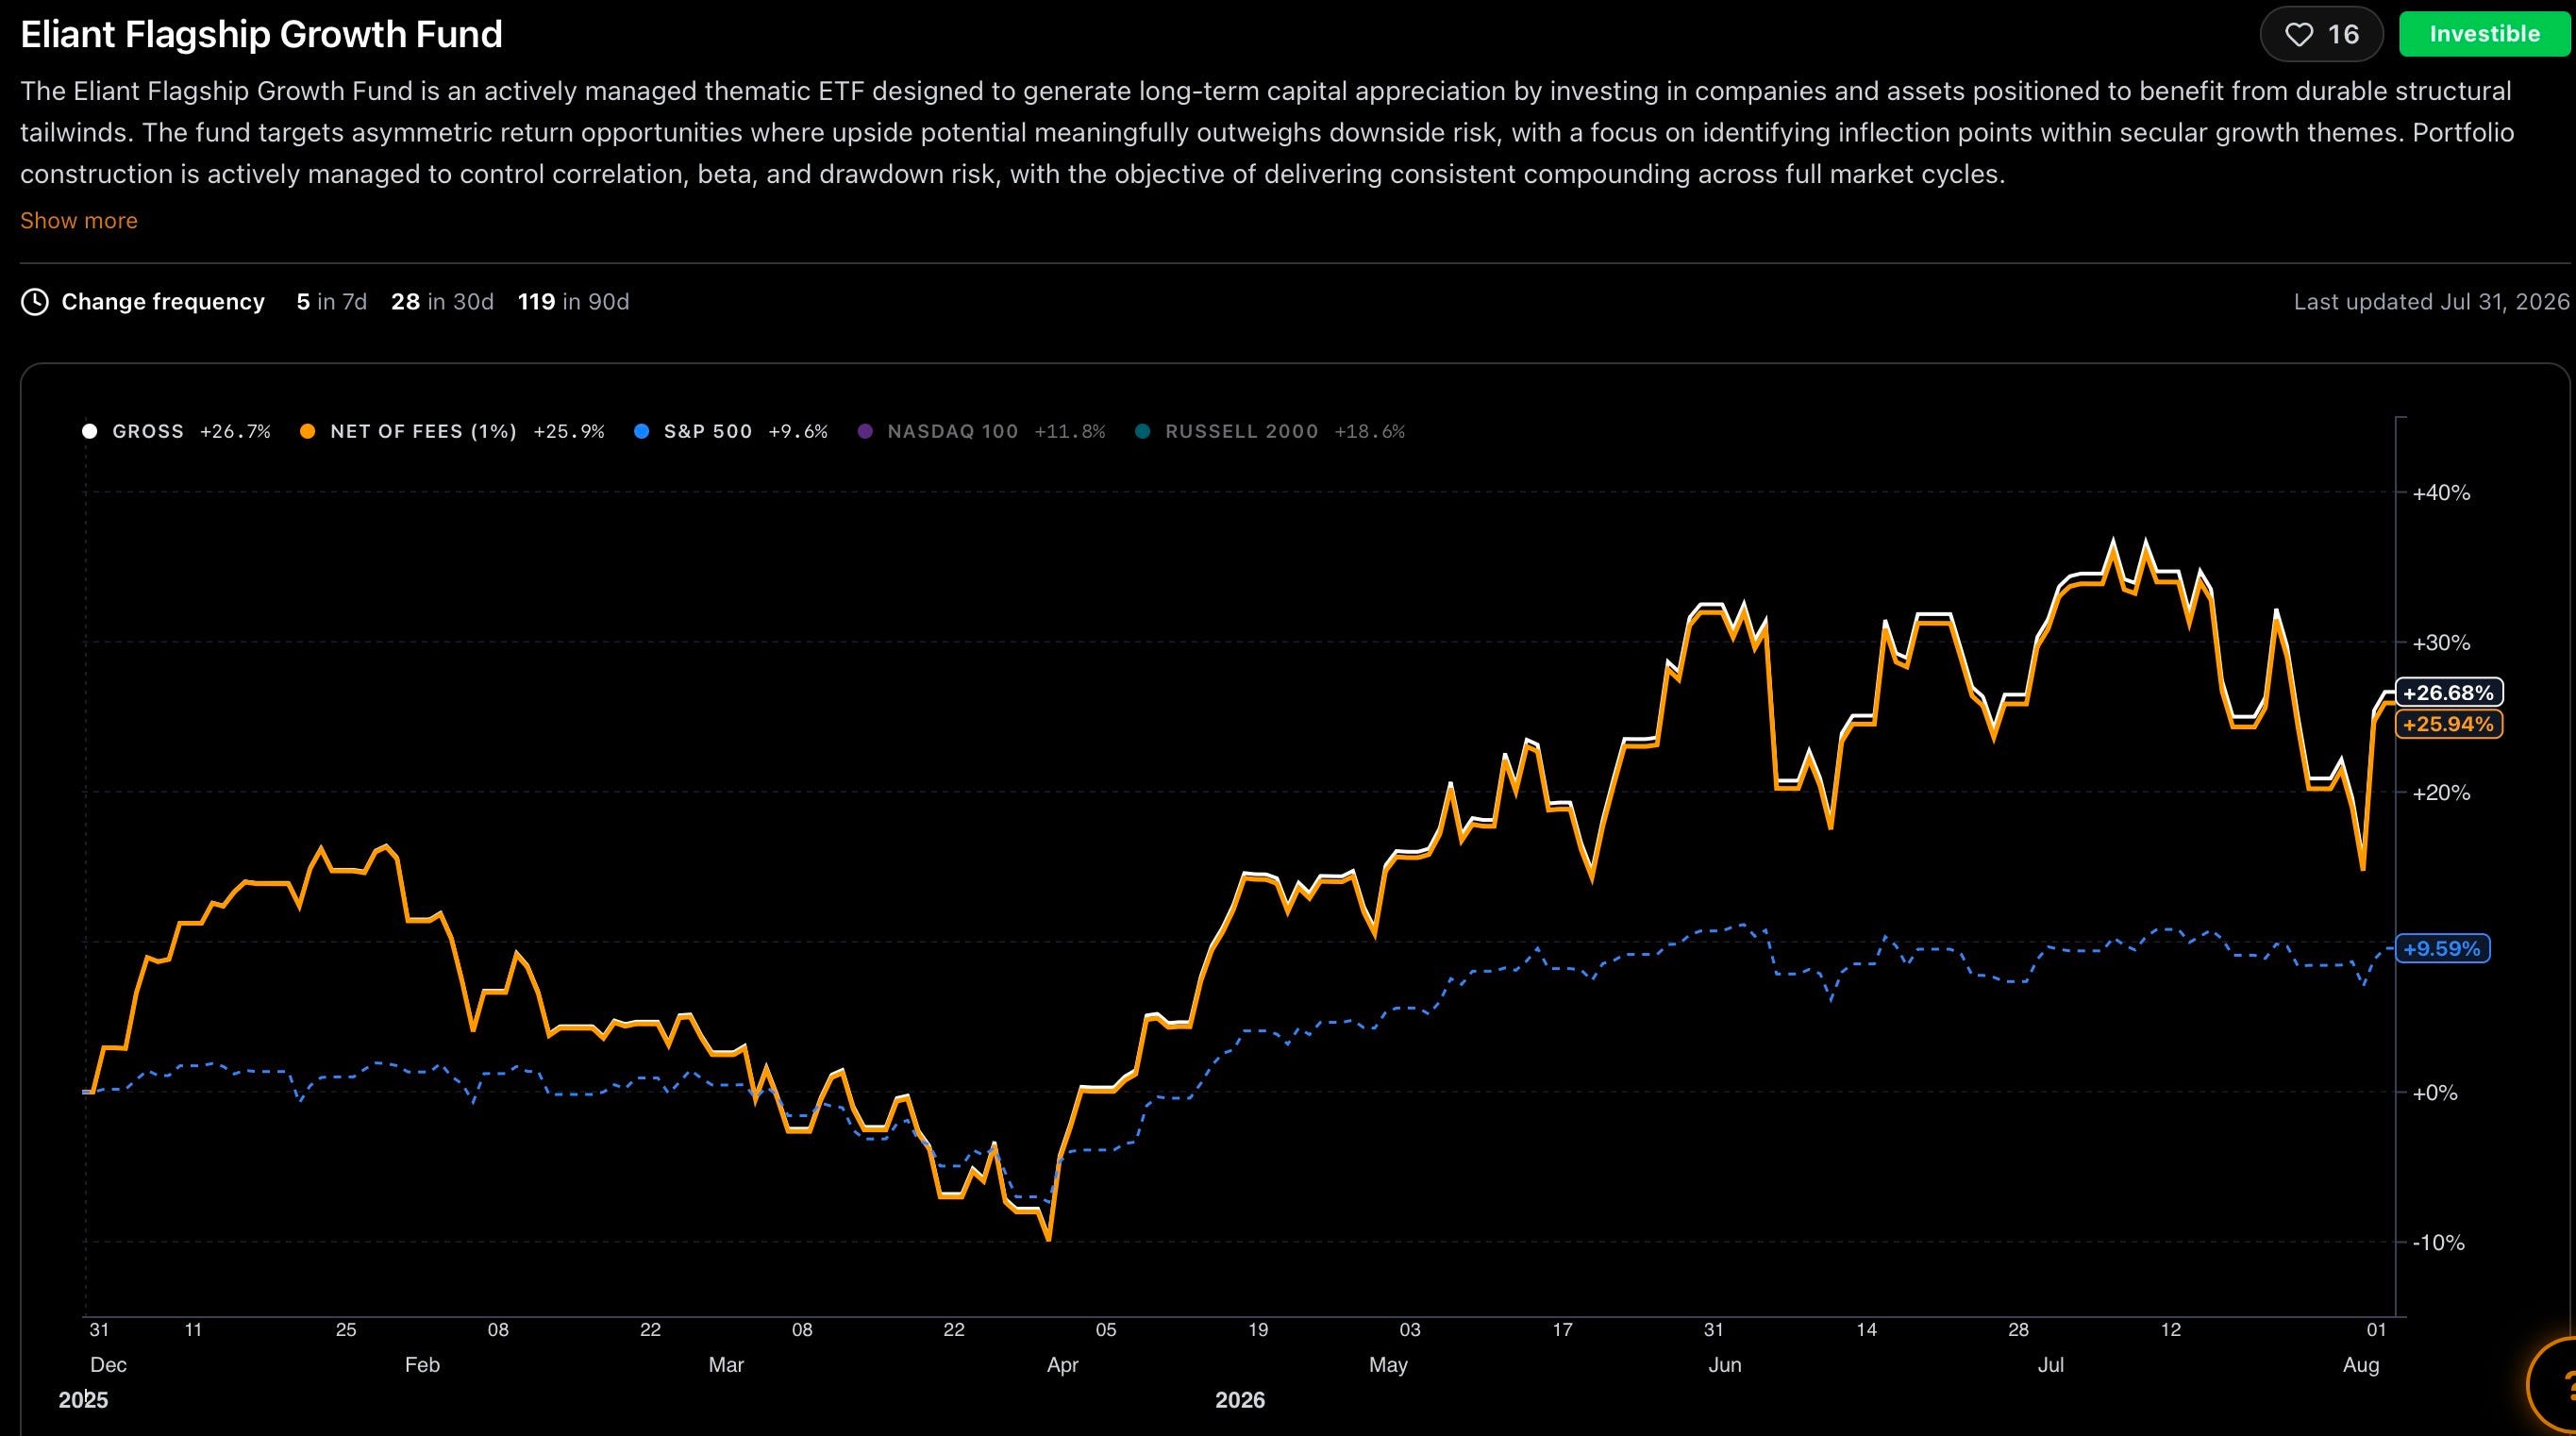Click the +0% y-axis label

coord(2434,1093)
